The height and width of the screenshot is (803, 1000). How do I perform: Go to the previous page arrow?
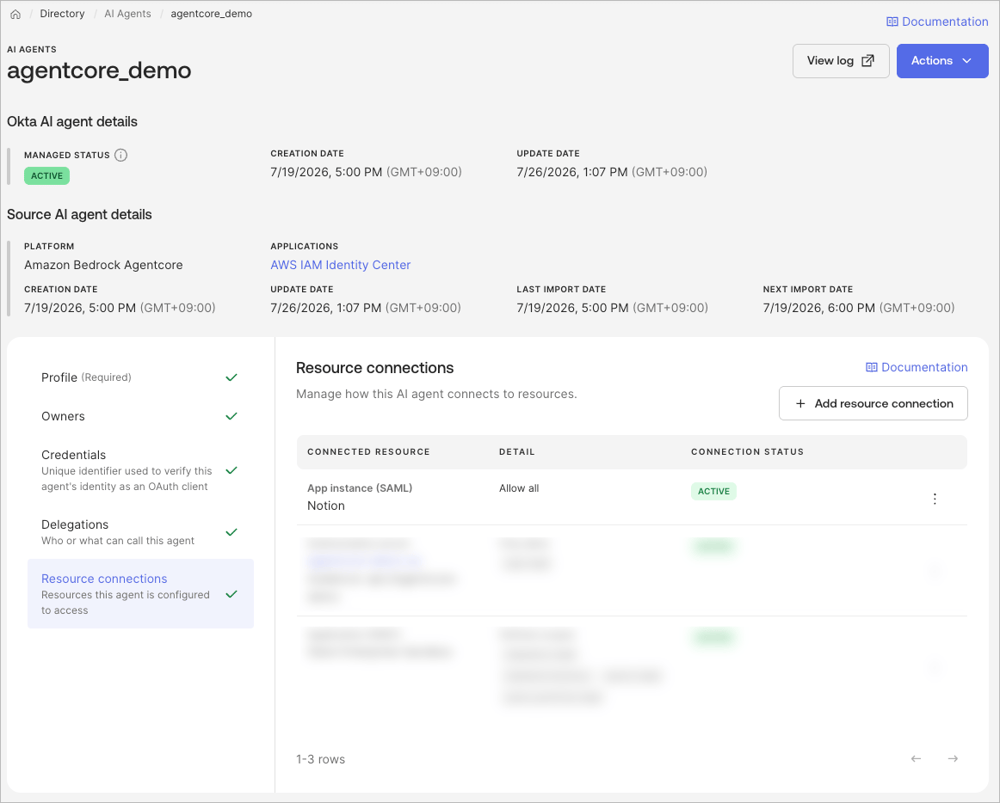916,758
